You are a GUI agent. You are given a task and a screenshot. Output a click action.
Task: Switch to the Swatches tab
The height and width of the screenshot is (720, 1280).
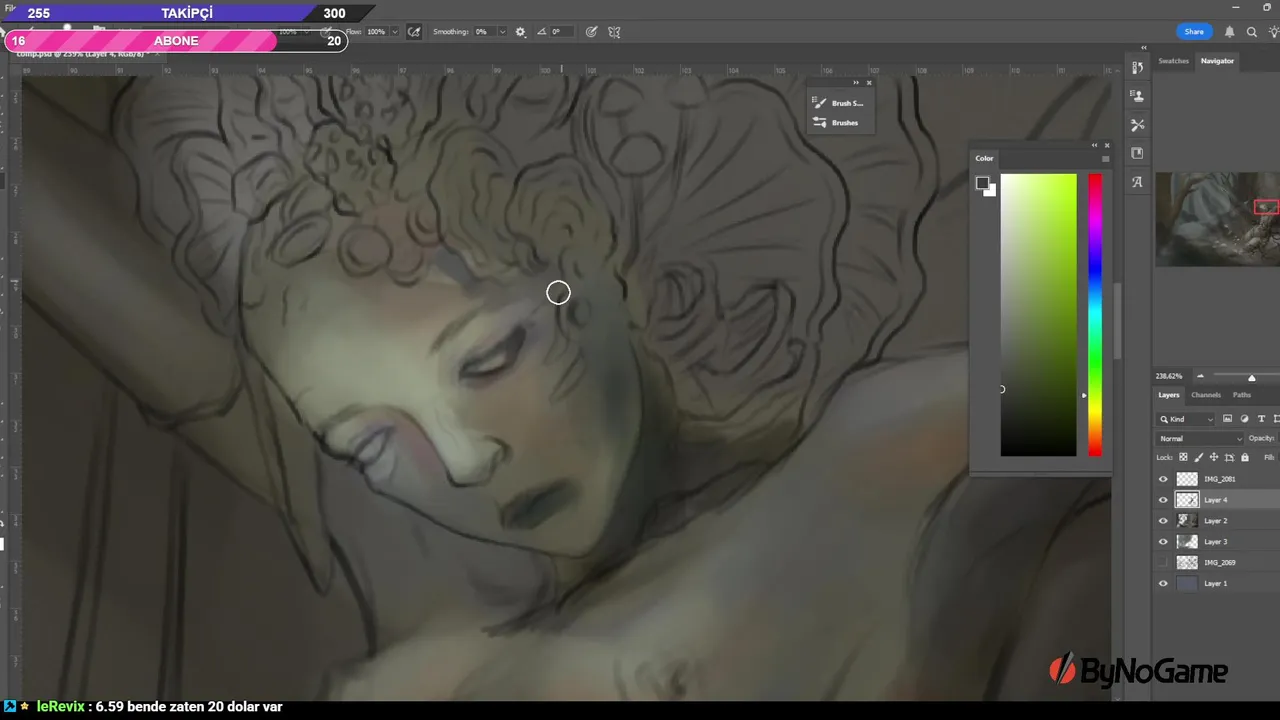click(1173, 61)
